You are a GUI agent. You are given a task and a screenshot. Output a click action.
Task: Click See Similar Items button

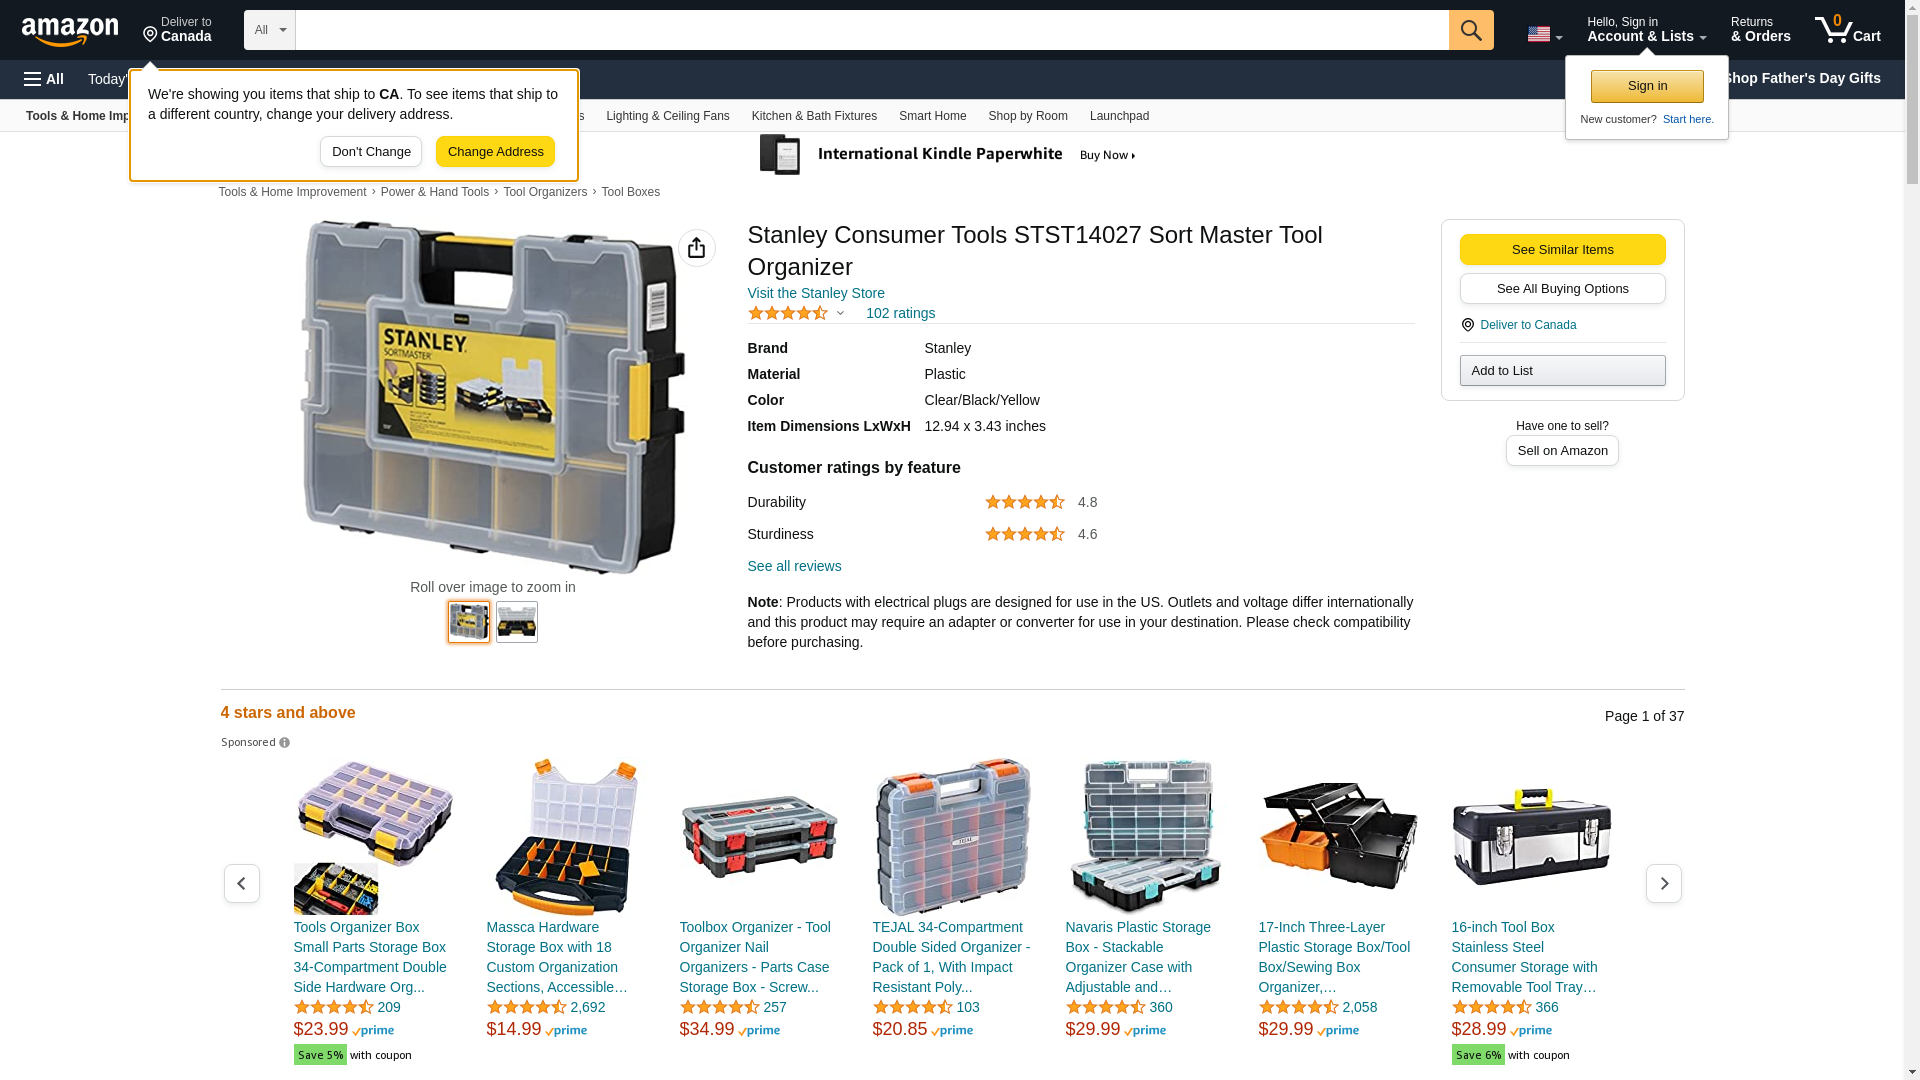(x=1562, y=250)
